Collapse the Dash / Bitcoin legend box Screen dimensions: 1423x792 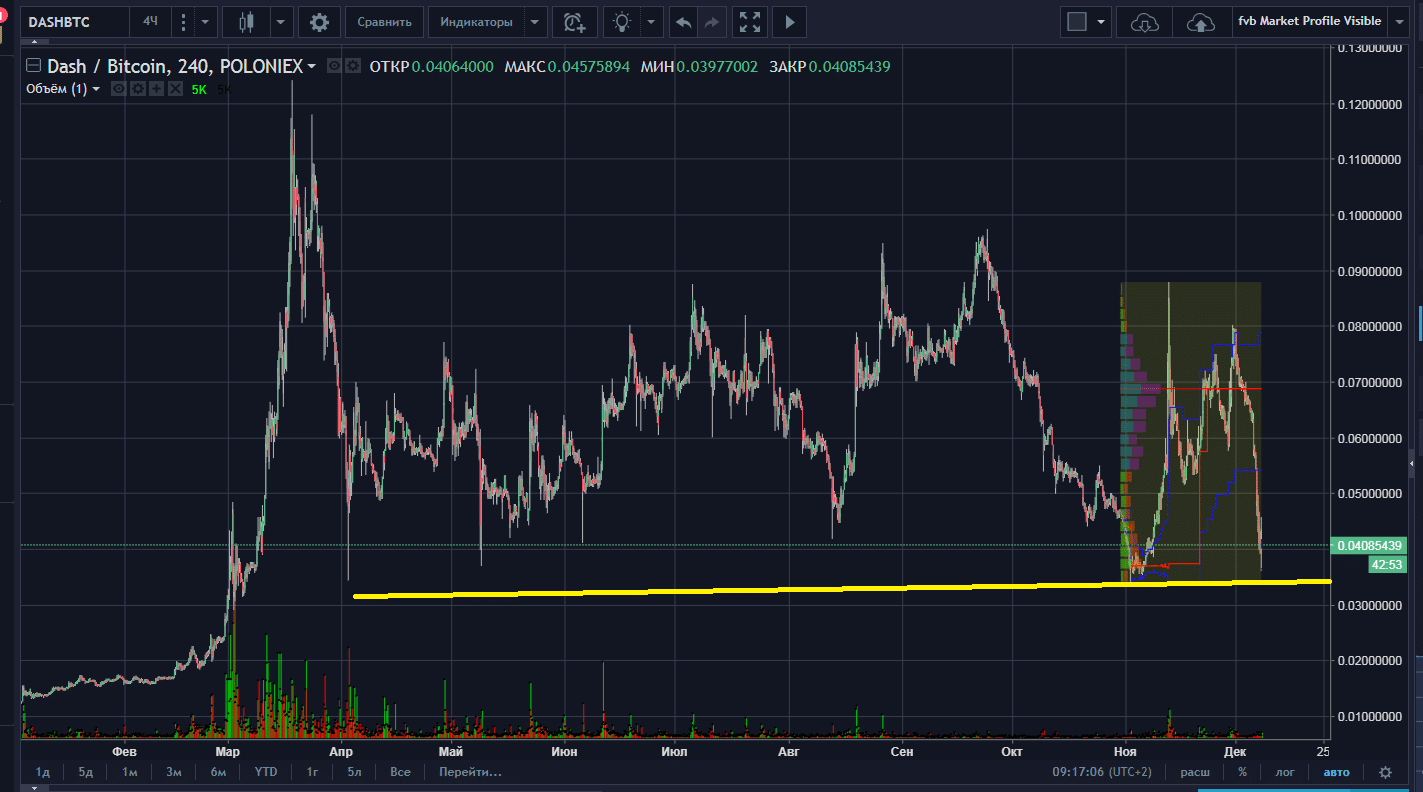[33, 66]
